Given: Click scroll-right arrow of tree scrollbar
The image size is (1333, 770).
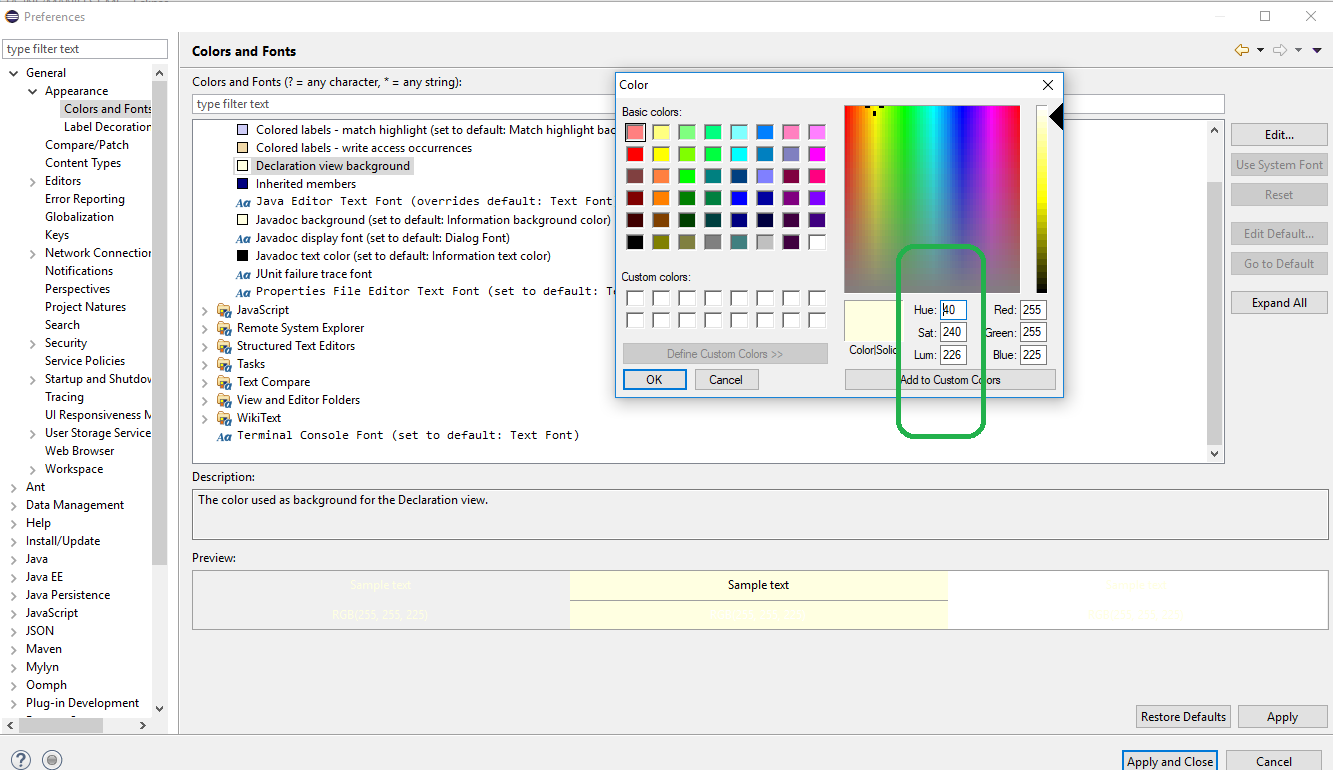Looking at the screenshot, I should [x=143, y=726].
